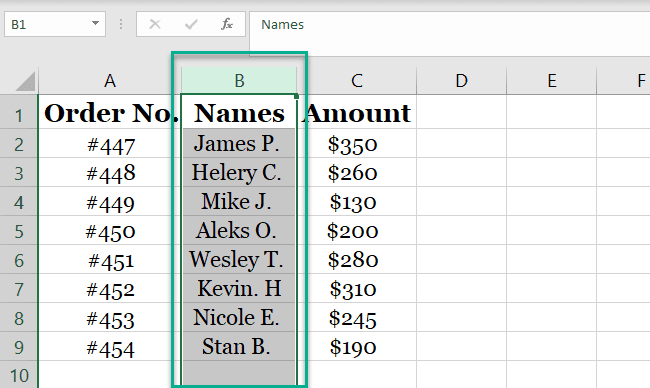Select row 1 header
This screenshot has width=650, height=388.
(19, 112)
